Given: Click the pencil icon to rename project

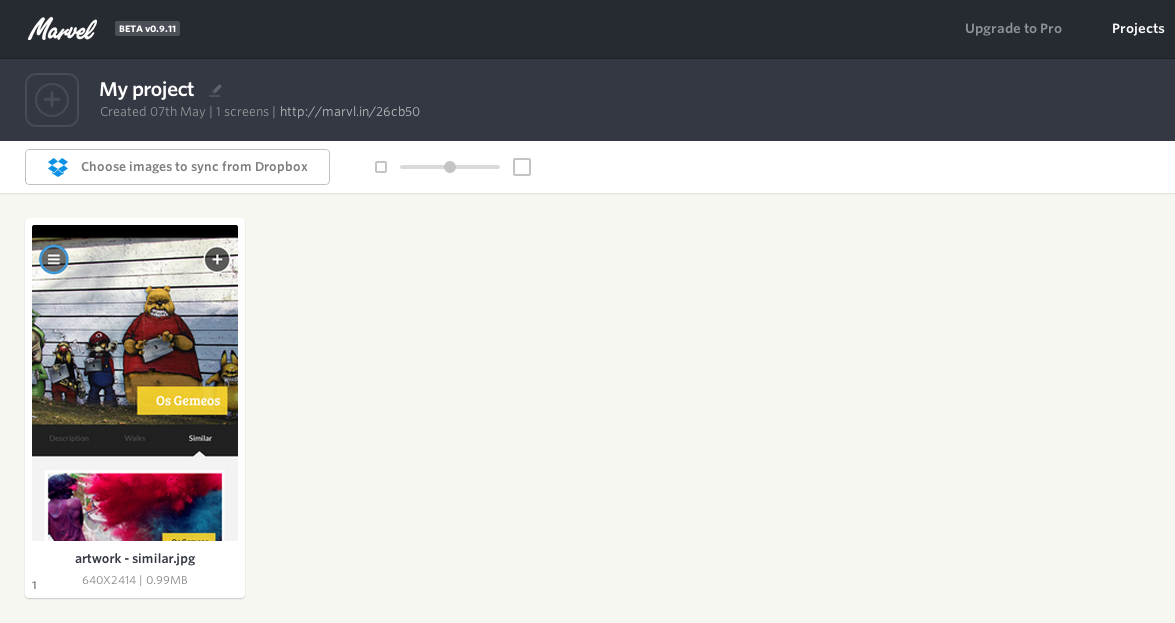Looking at the screenshot, I should [216, 90].
